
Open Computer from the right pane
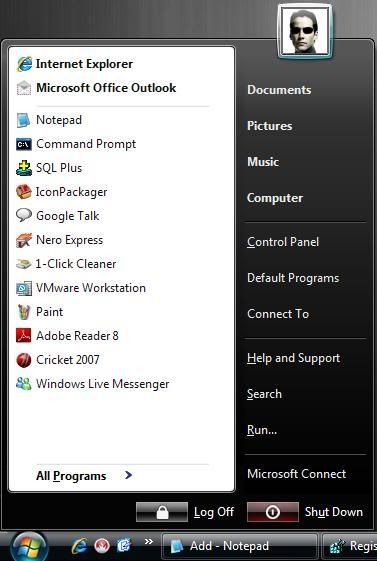point(275,198)
